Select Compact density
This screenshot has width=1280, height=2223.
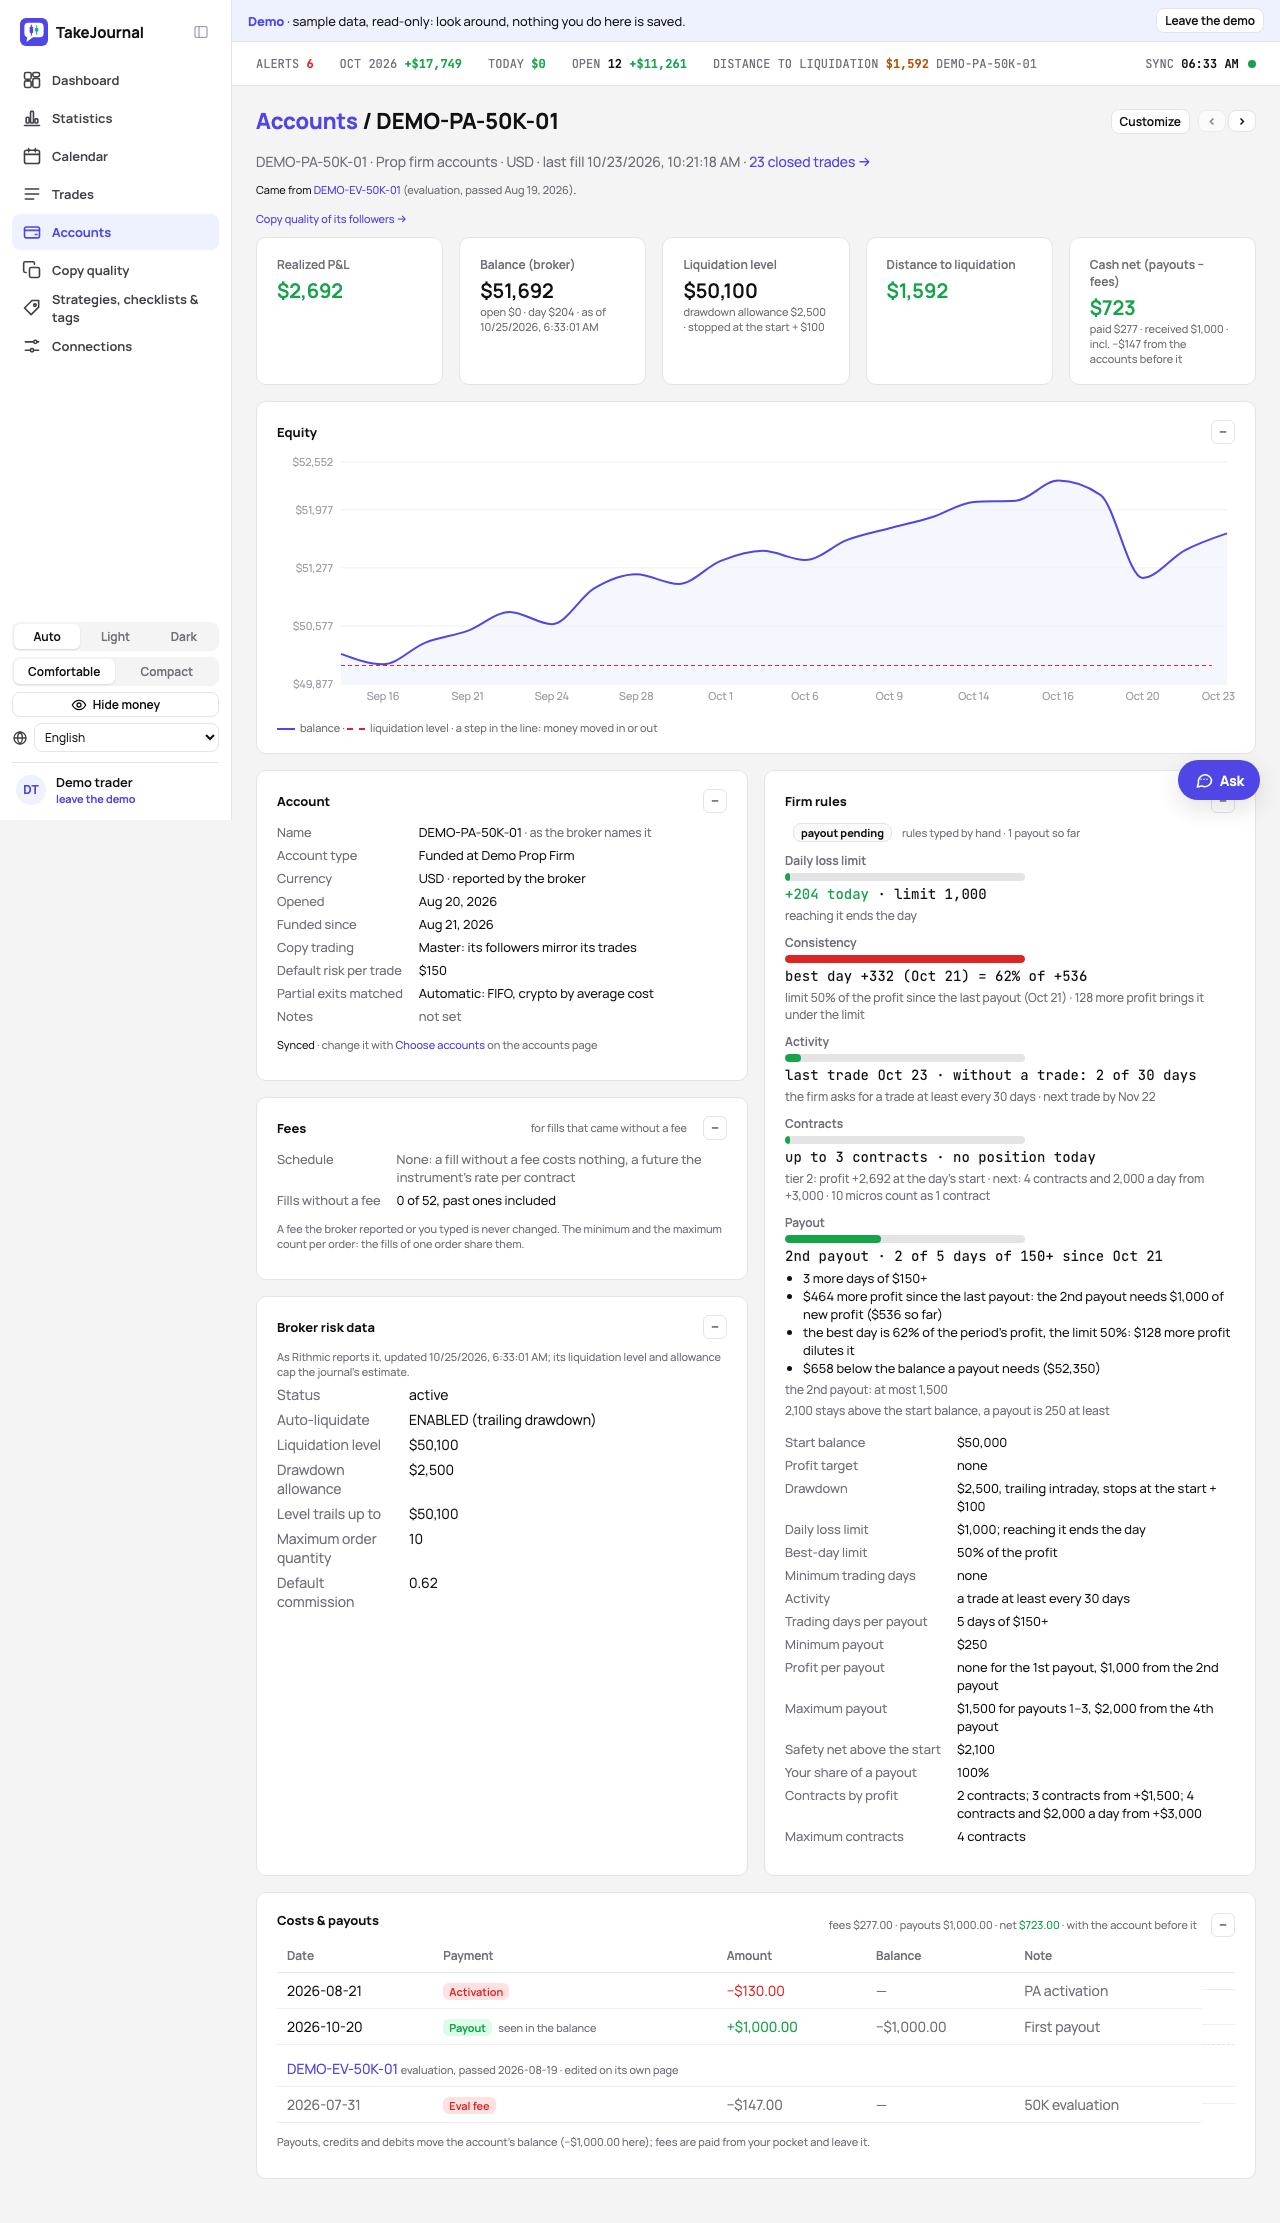(x=166, y=672)
